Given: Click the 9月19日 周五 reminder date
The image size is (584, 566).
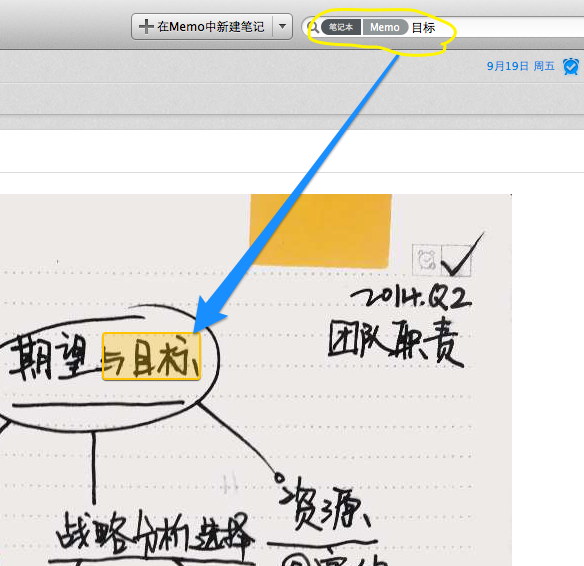Looking at the screenshot, I should [x=520, y=66].
